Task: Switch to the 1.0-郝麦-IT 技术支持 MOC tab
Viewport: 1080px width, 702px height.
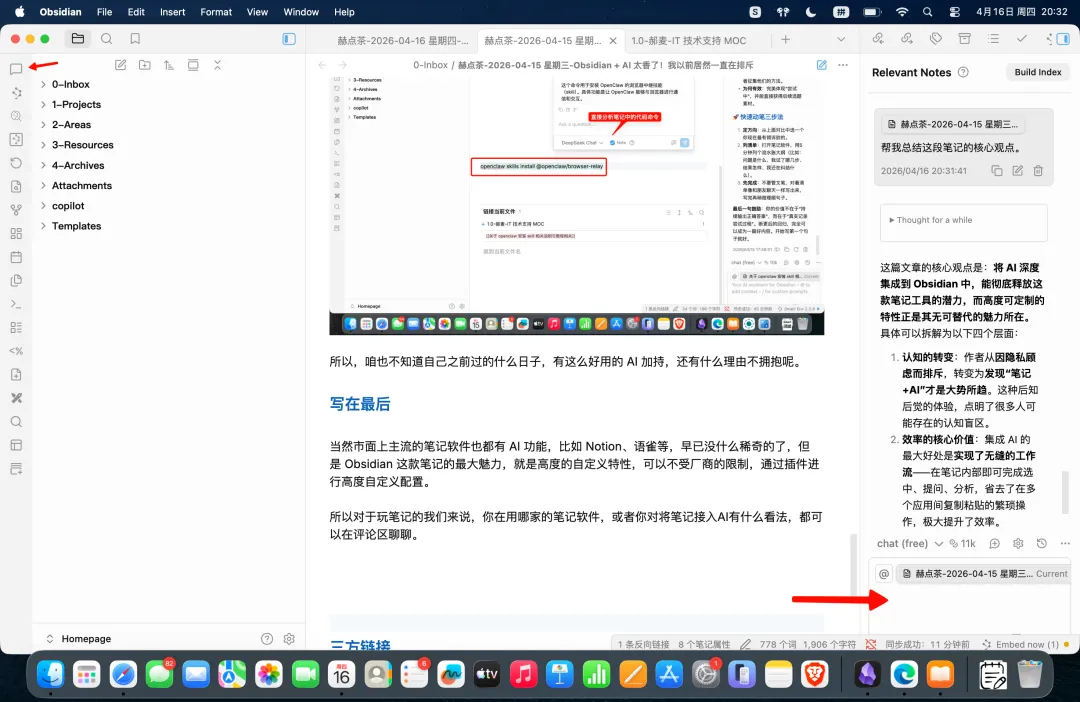Action: (689, 41)
